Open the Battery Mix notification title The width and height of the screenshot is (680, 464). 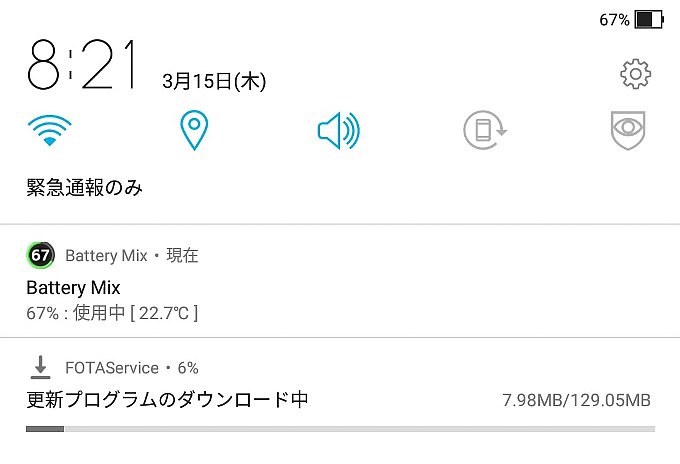tap(73, 288)
